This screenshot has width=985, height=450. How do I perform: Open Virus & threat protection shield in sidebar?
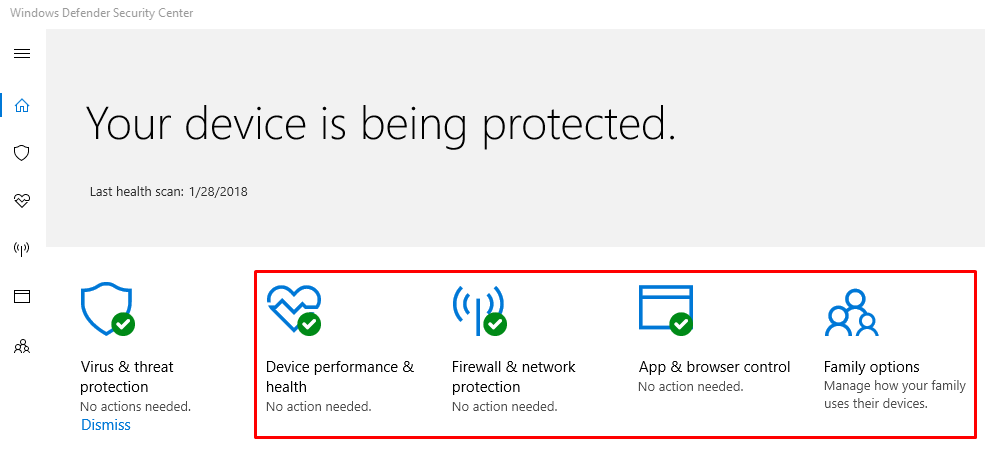click(x=22, y=153)
